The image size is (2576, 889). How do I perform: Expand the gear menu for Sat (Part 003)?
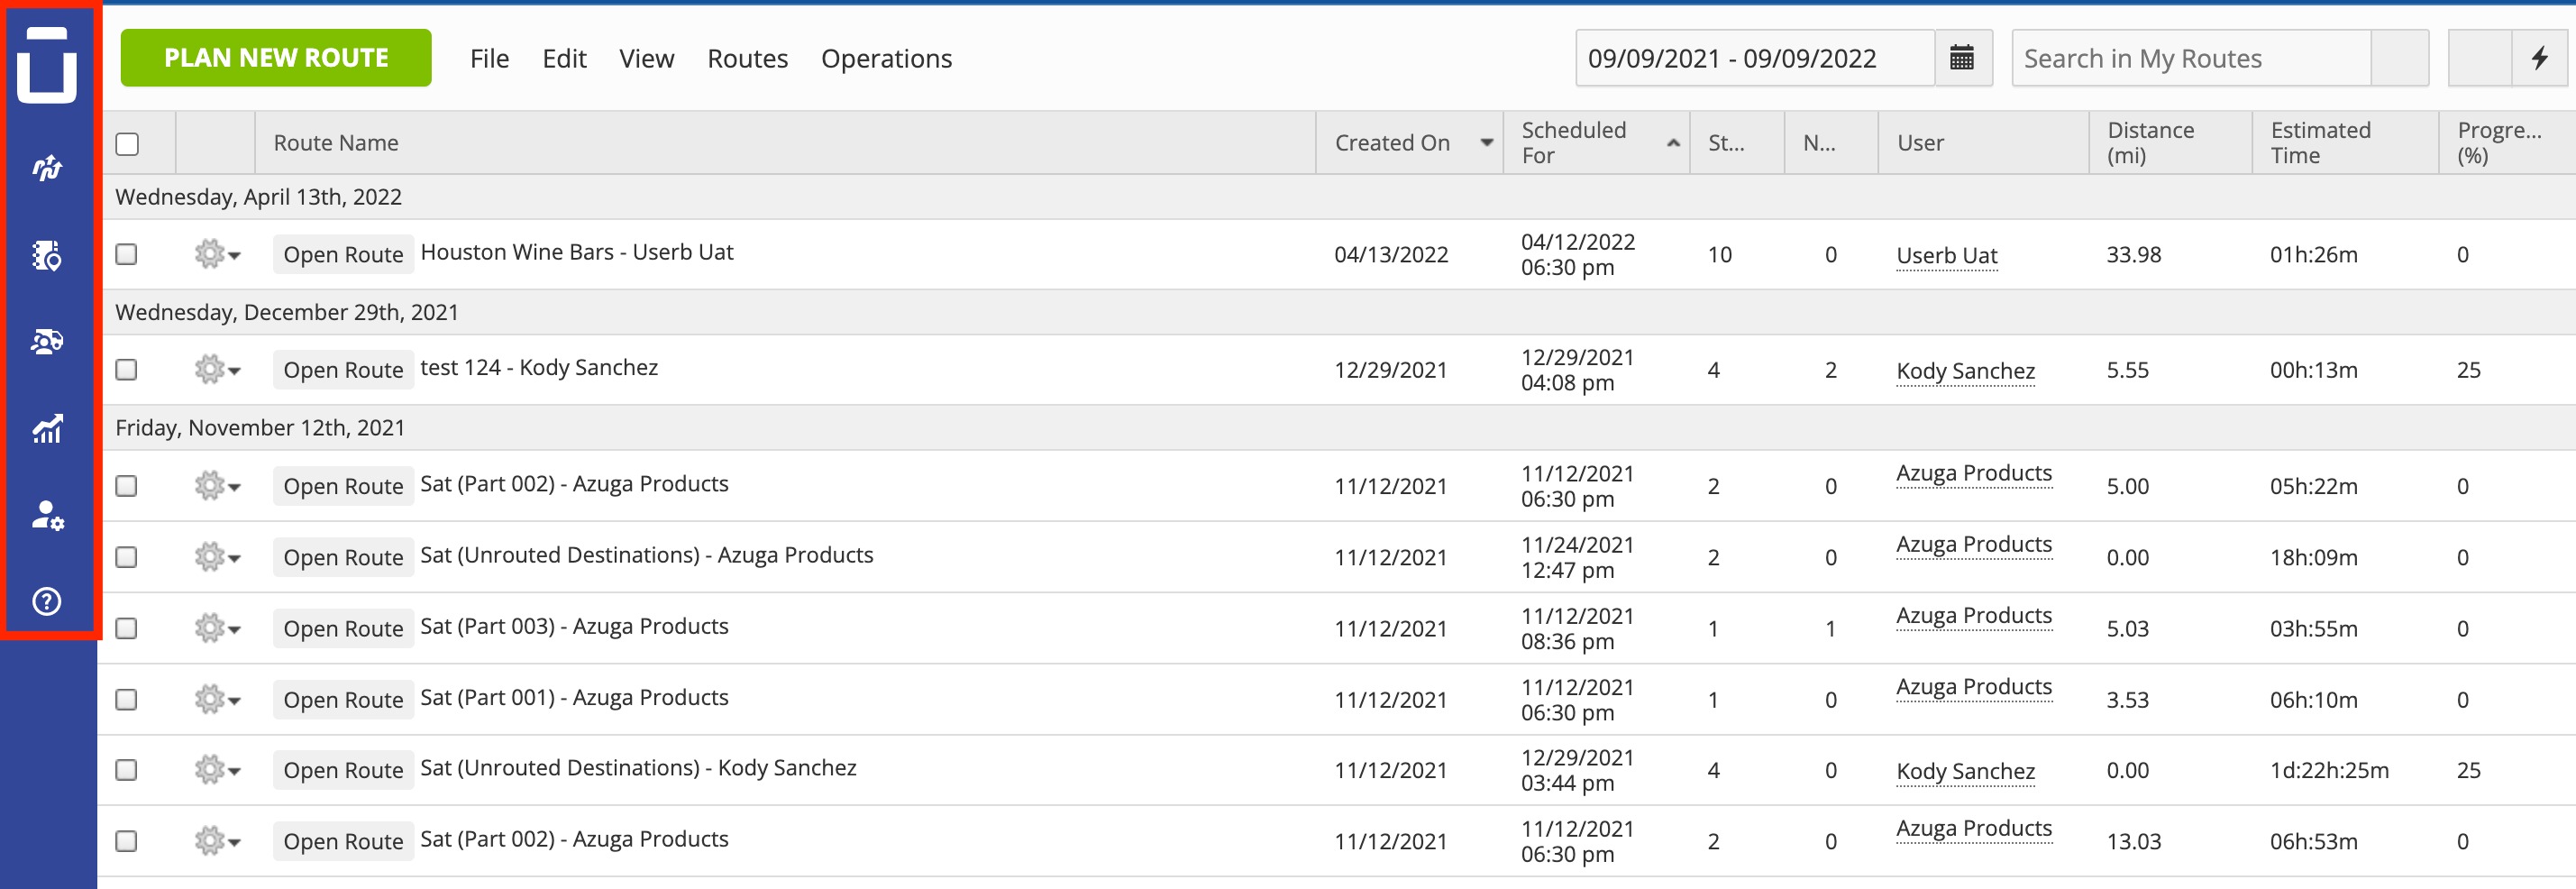(x=217, y=628)
